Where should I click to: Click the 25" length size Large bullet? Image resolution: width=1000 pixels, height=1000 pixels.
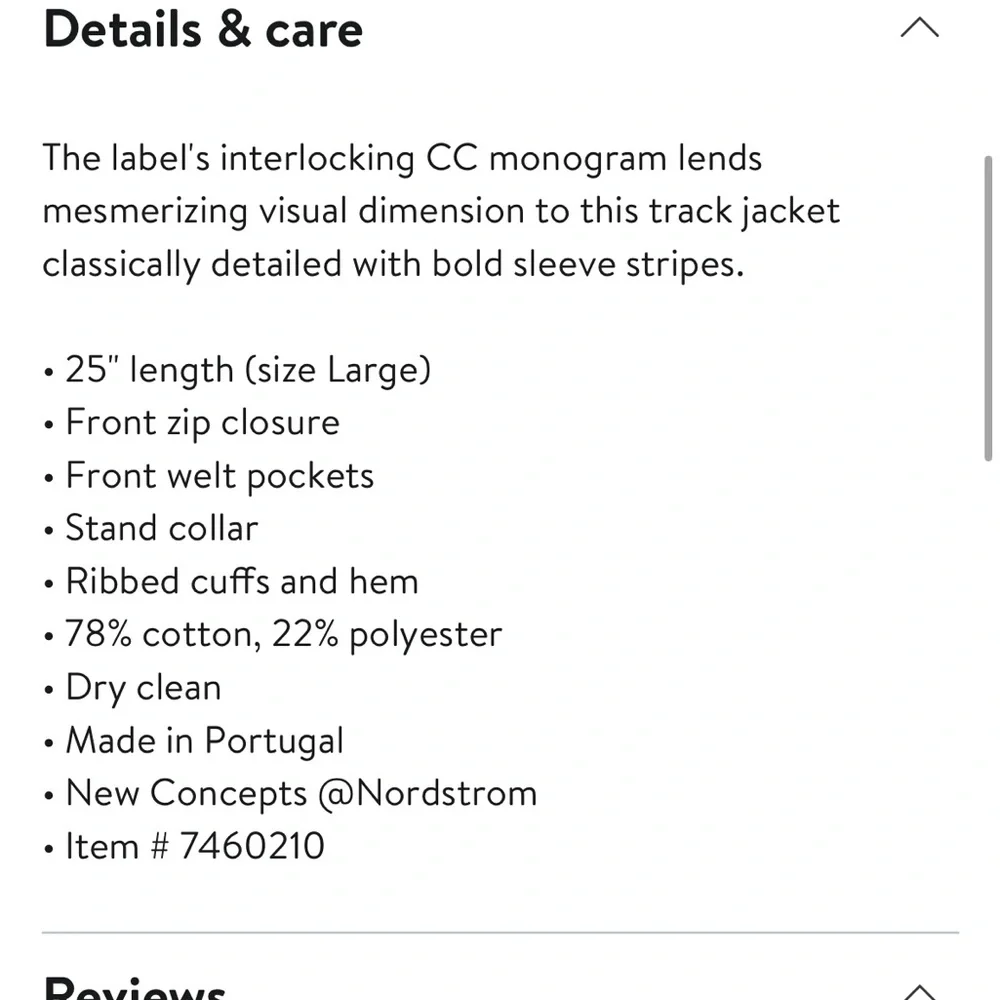[249, 370]
